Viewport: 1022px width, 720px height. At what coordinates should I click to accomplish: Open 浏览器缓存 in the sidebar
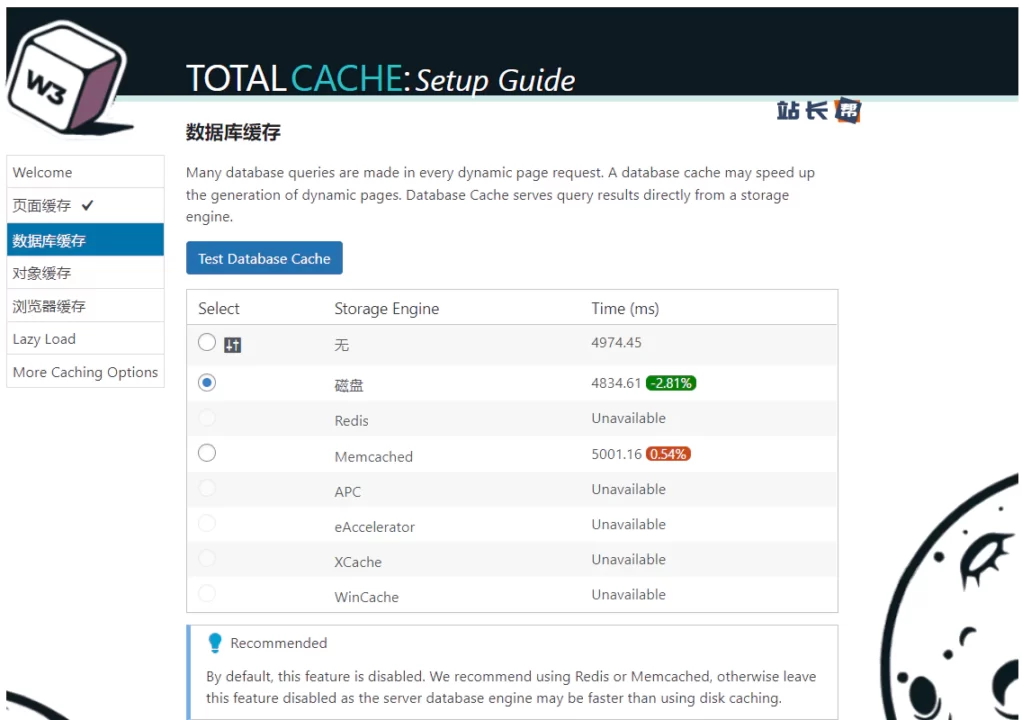tap(49, 306)
